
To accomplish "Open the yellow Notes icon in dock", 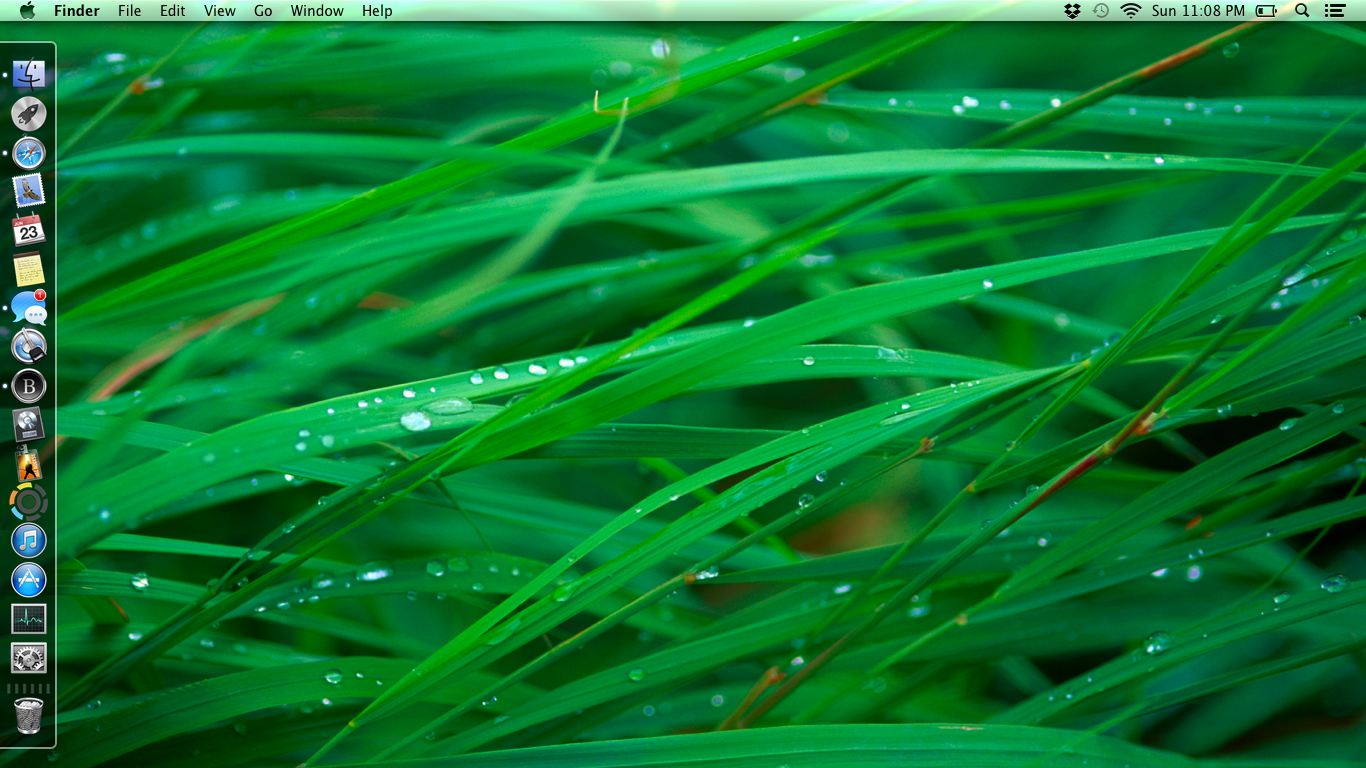I will point(29,269).
